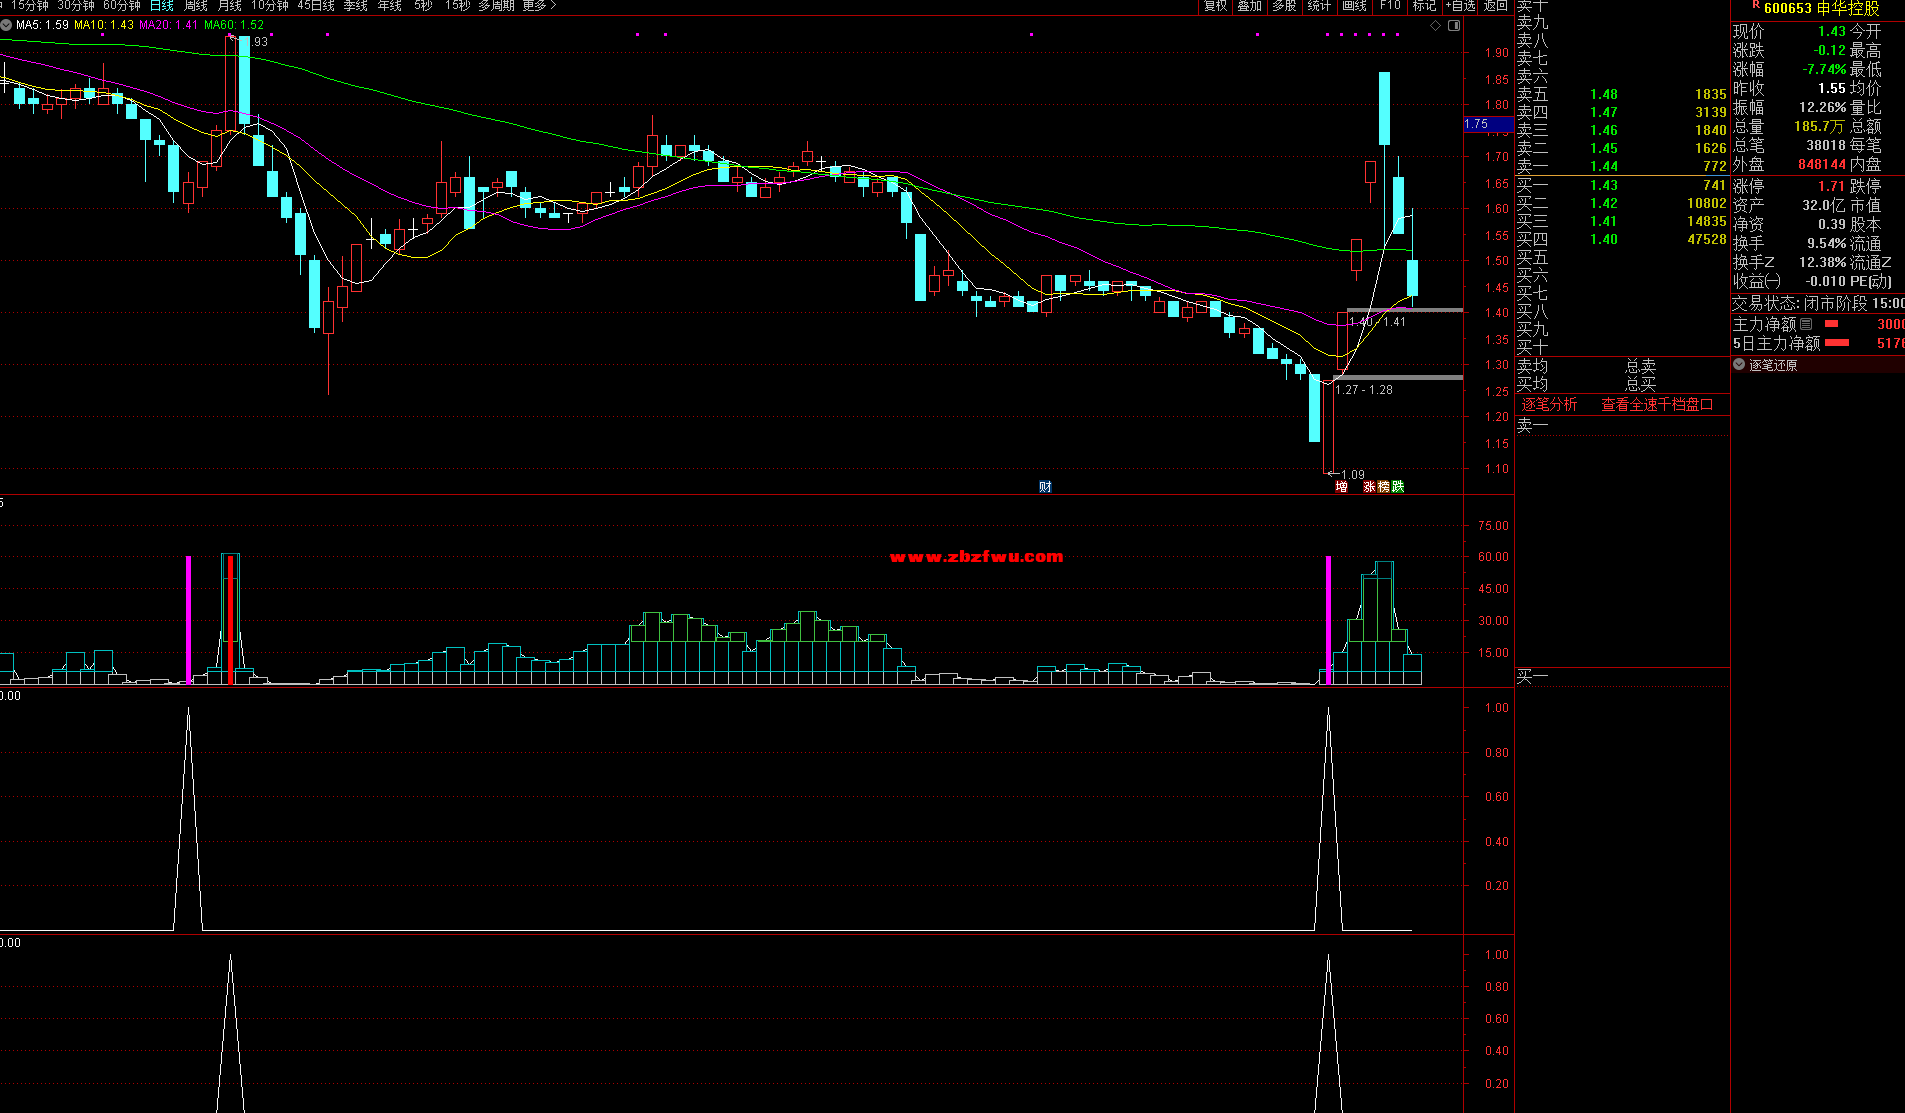Select the 年线 yearly chart tab

(390, 6)
